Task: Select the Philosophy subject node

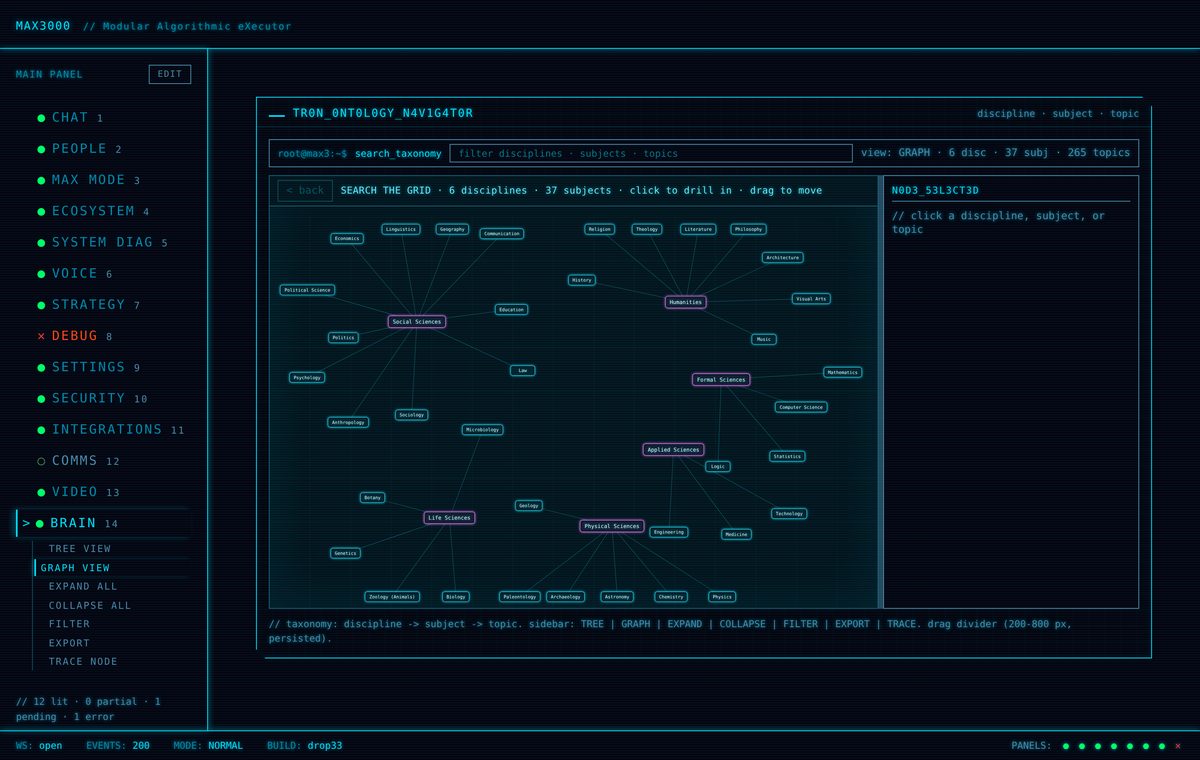Action: (x=748, y=229)
